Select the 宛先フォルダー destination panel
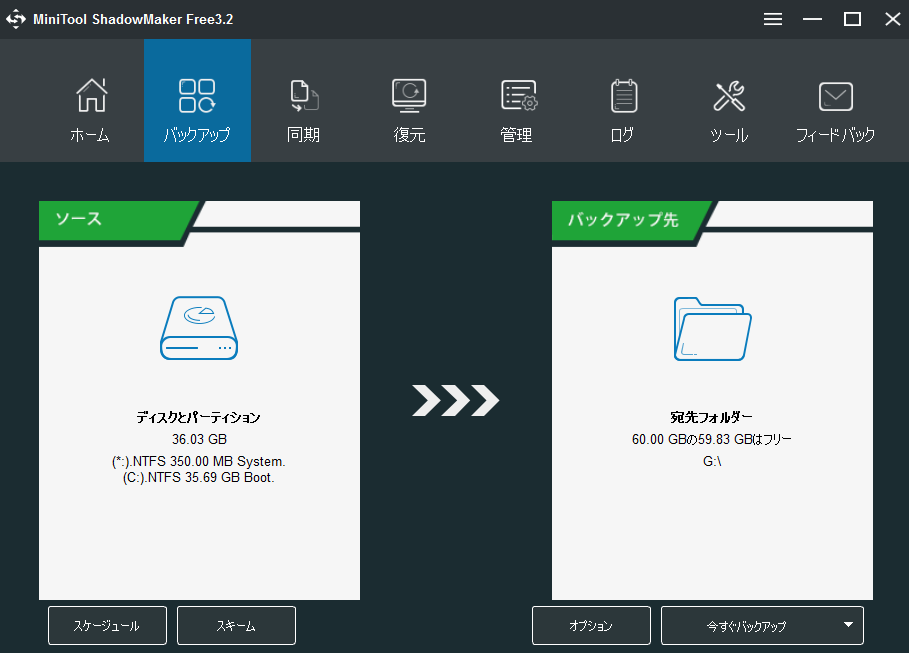909x653 pixels. 711,420
